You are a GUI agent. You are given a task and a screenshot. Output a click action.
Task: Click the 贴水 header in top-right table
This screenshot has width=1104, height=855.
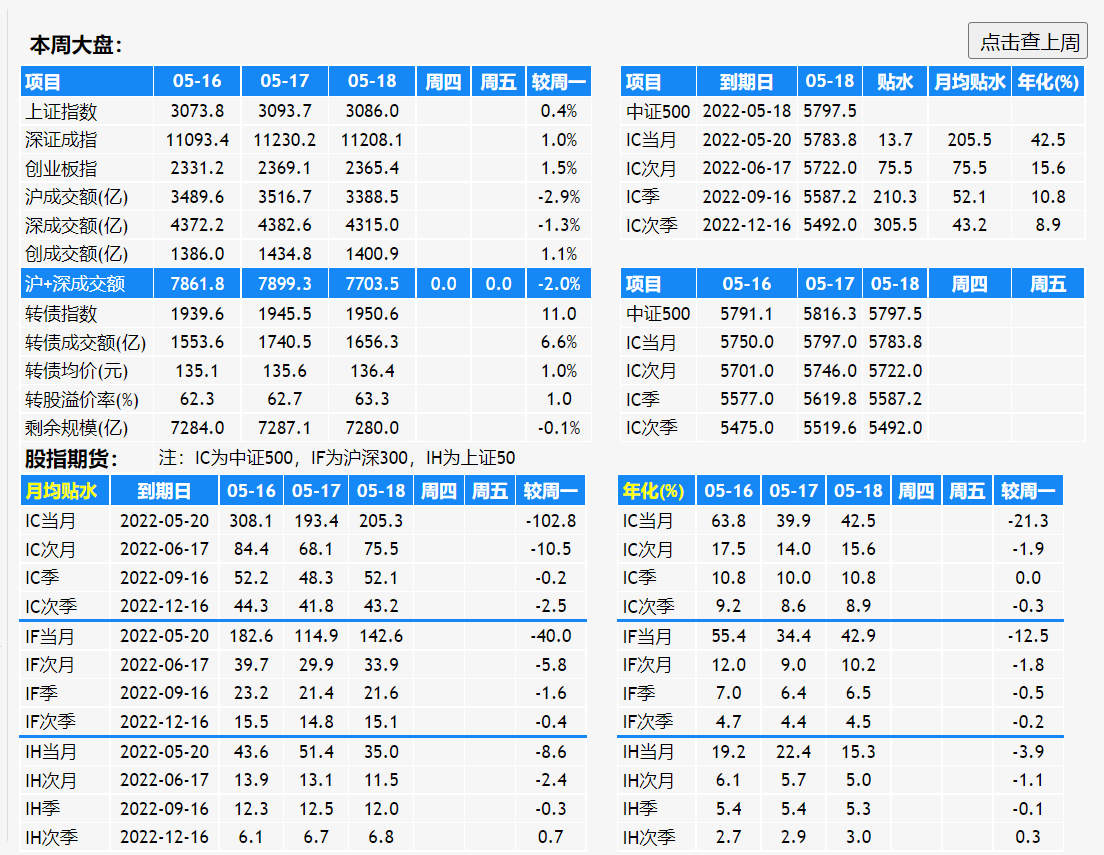tap(895, 82)
